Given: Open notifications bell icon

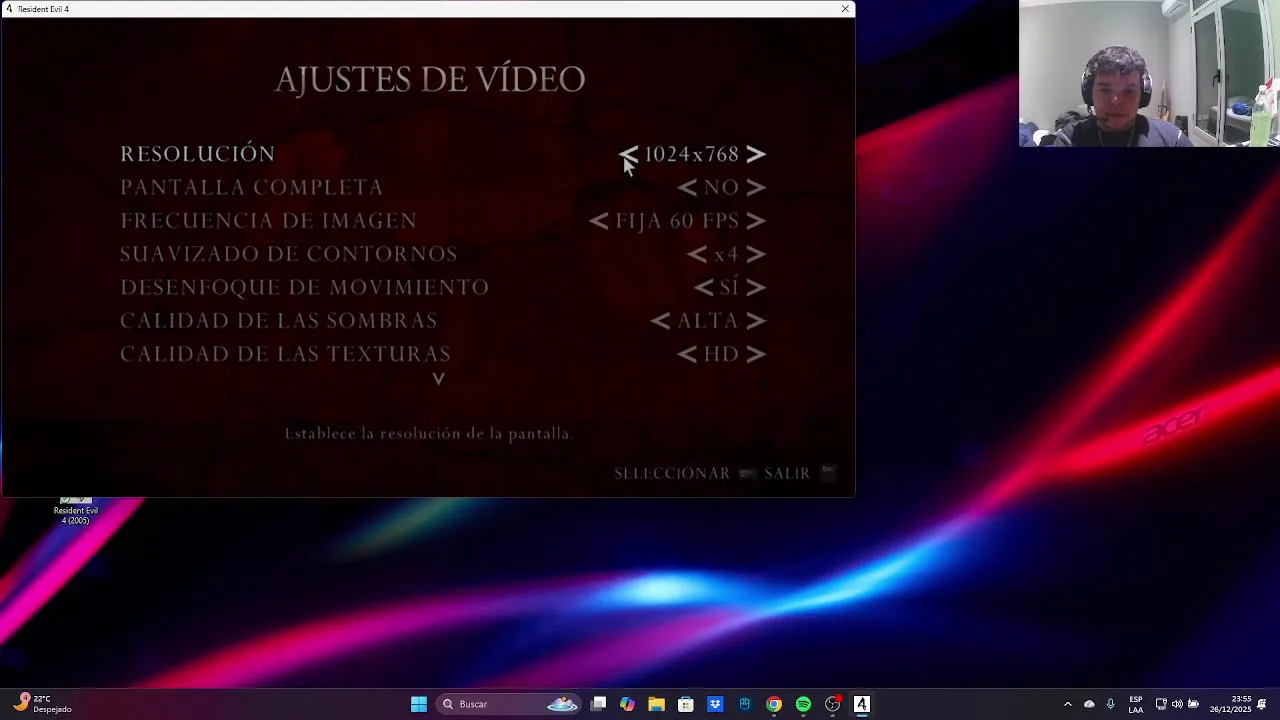Looking at the screenshot, I should pyautogui.click(x=1262, y=704).
